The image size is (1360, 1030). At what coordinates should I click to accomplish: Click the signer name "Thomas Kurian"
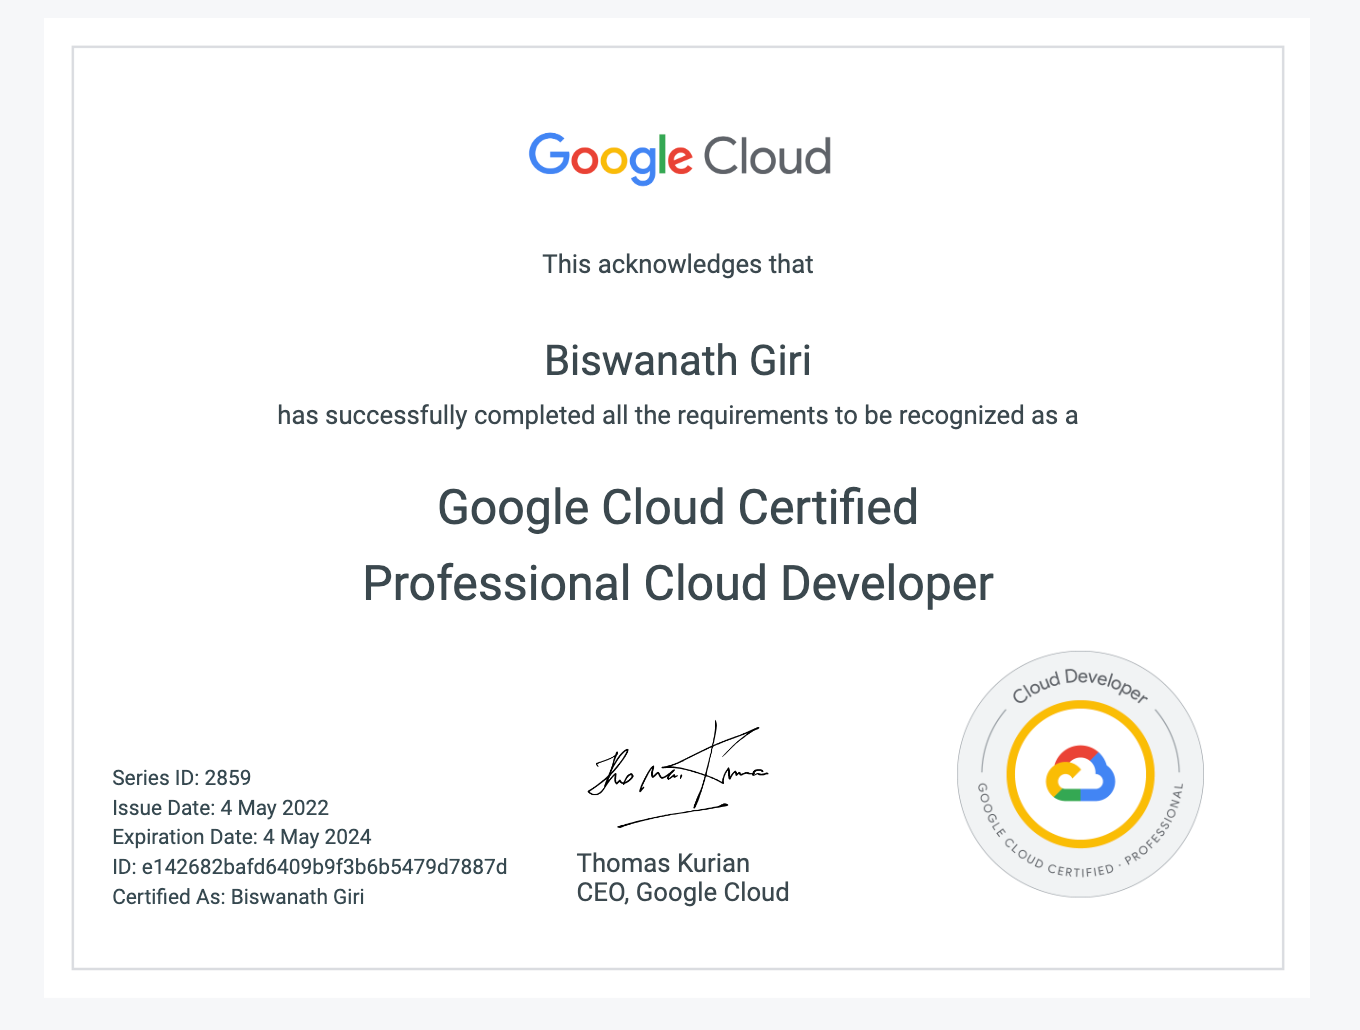coord(663,863)
